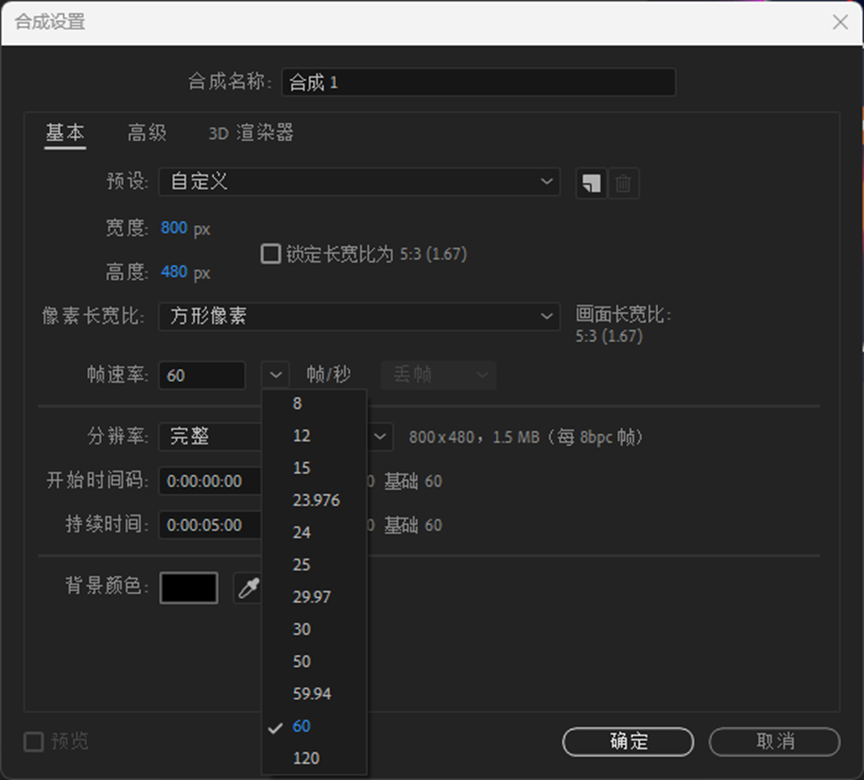
Task: Select 24 fps from list
Action: click(314, 533)
